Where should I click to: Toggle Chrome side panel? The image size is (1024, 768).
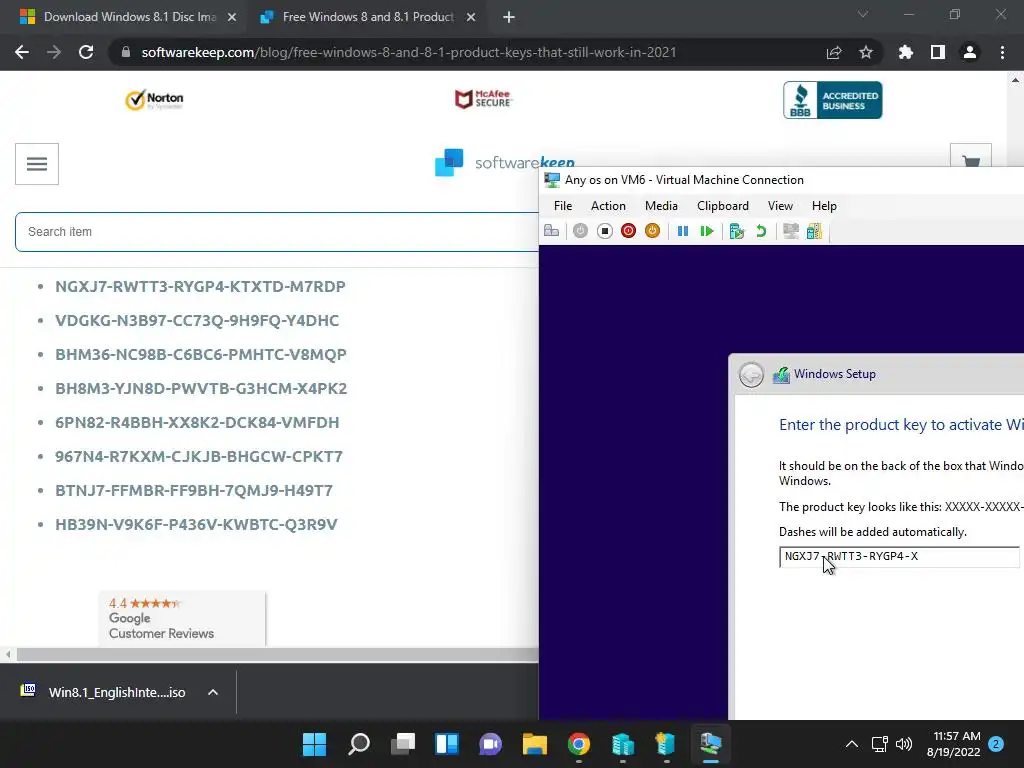938,52
